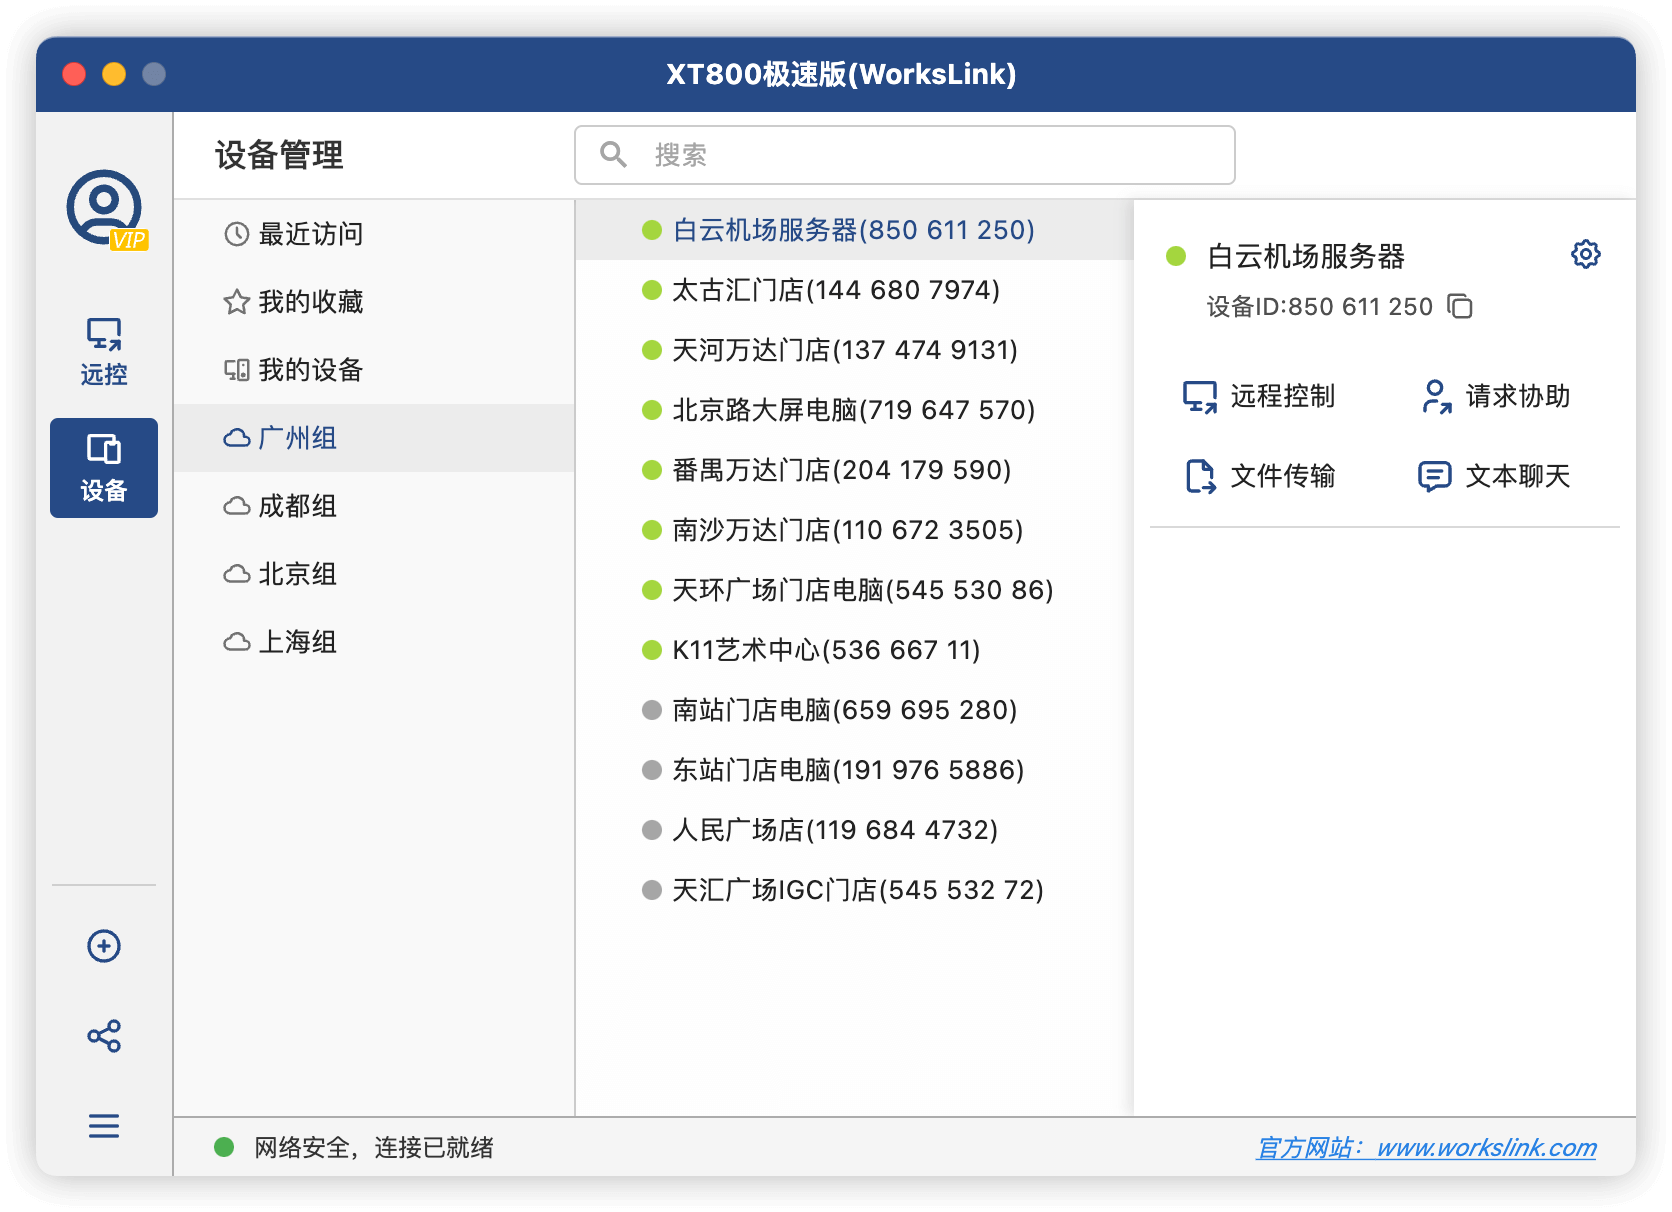Click the cloud icon beside 广州组
Screen dimensions: 1672x1212
coord(237,438)
